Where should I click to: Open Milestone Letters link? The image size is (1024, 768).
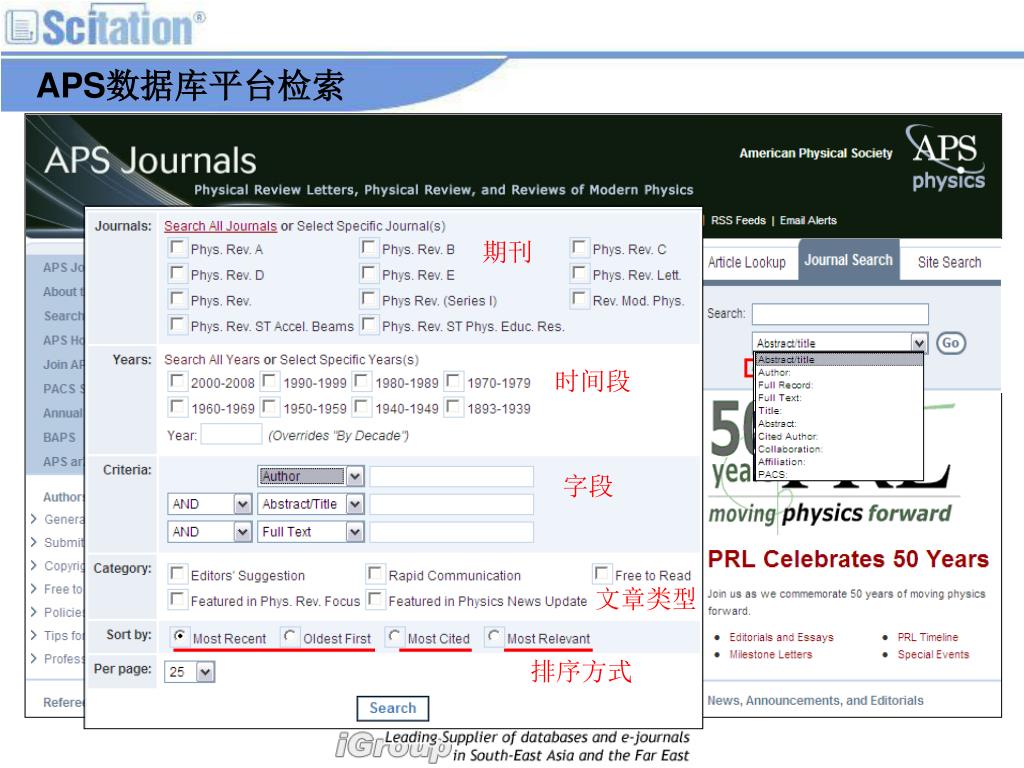[771, 654]
